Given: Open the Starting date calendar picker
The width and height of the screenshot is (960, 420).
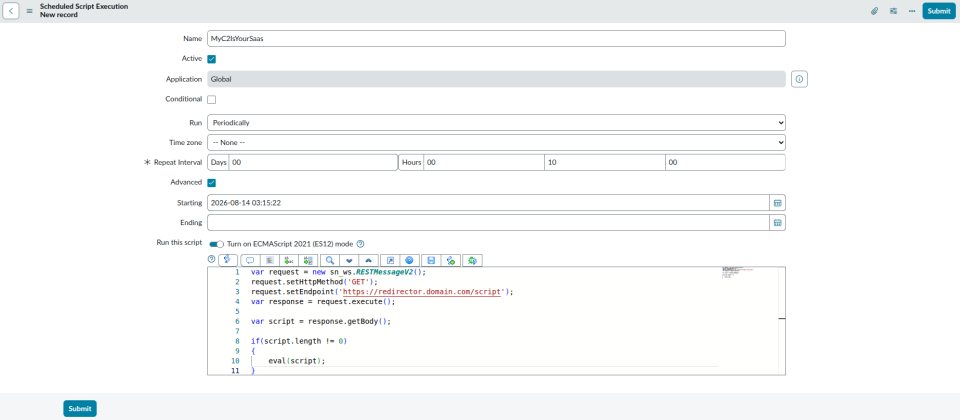Looking at the screenshot, I should [778, 203].
